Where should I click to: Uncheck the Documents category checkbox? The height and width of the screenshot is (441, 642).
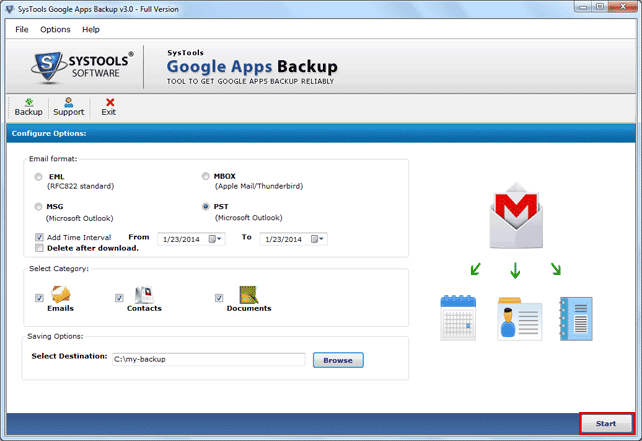click(x=219, y=298)
